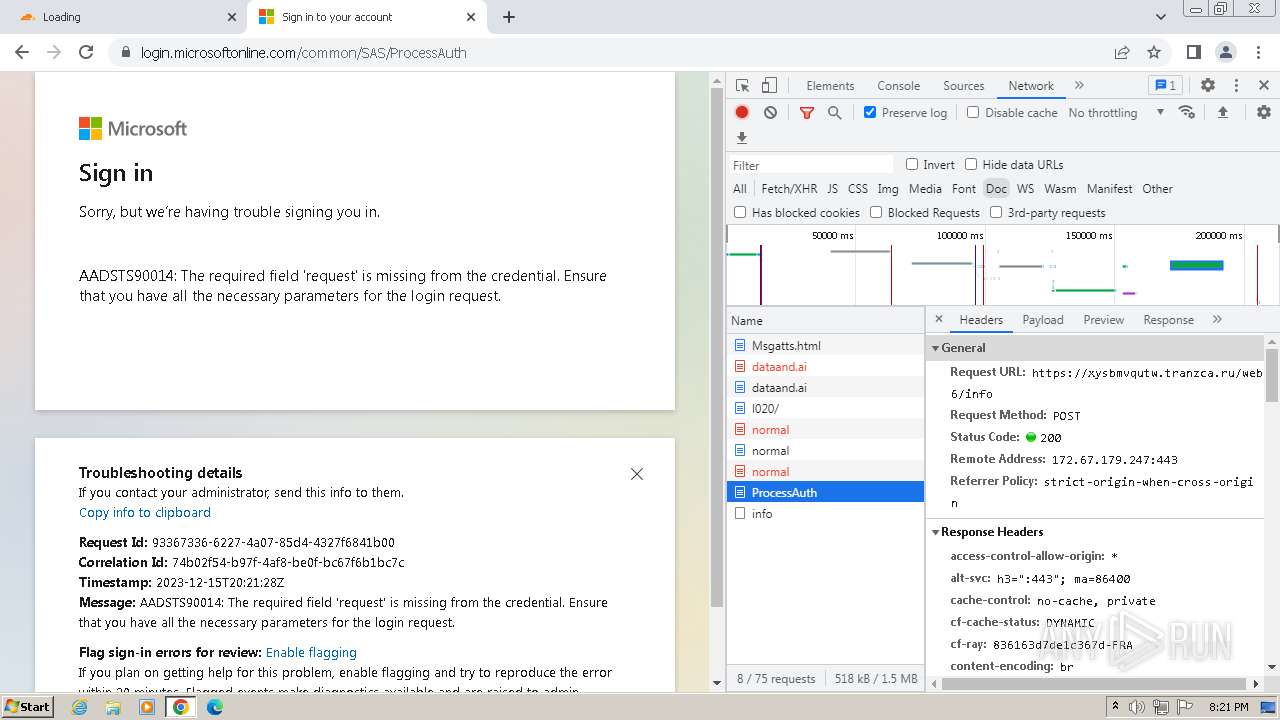Filter requests by JS type
1280x720 pixels.
(x=832, y=188)
